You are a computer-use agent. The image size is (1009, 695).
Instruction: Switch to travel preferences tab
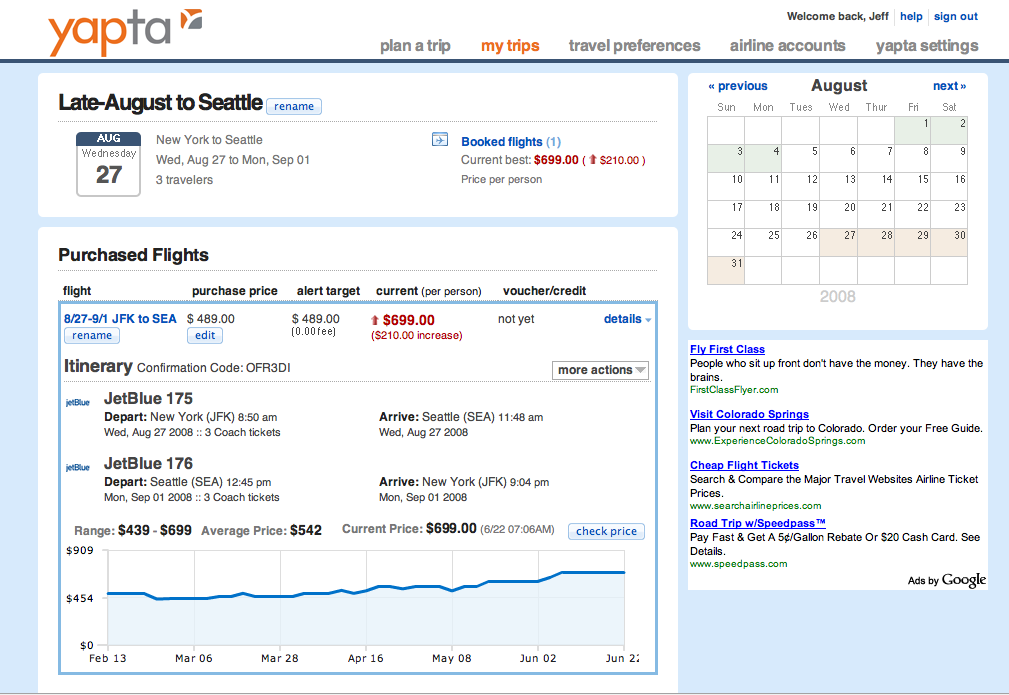[634, 46]
